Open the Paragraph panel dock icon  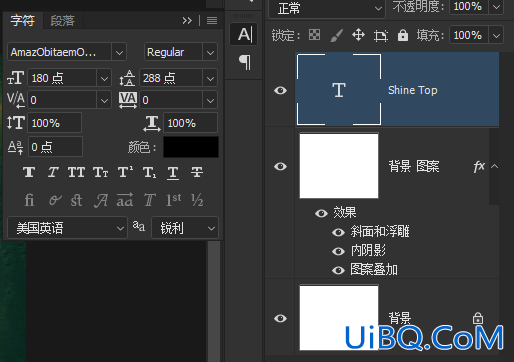[245, 62]
